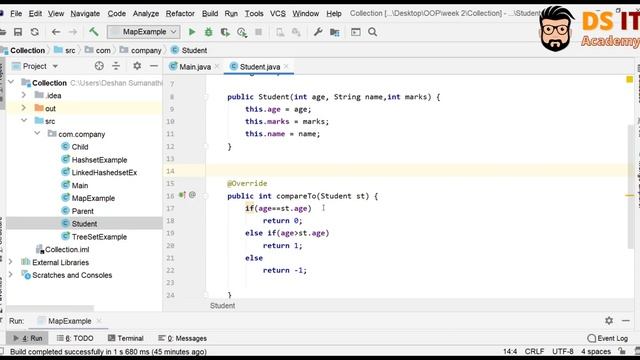This screenshot has width=640, height=360.
Task: Run MapExample with green play icon
Action: pos(191,32)
